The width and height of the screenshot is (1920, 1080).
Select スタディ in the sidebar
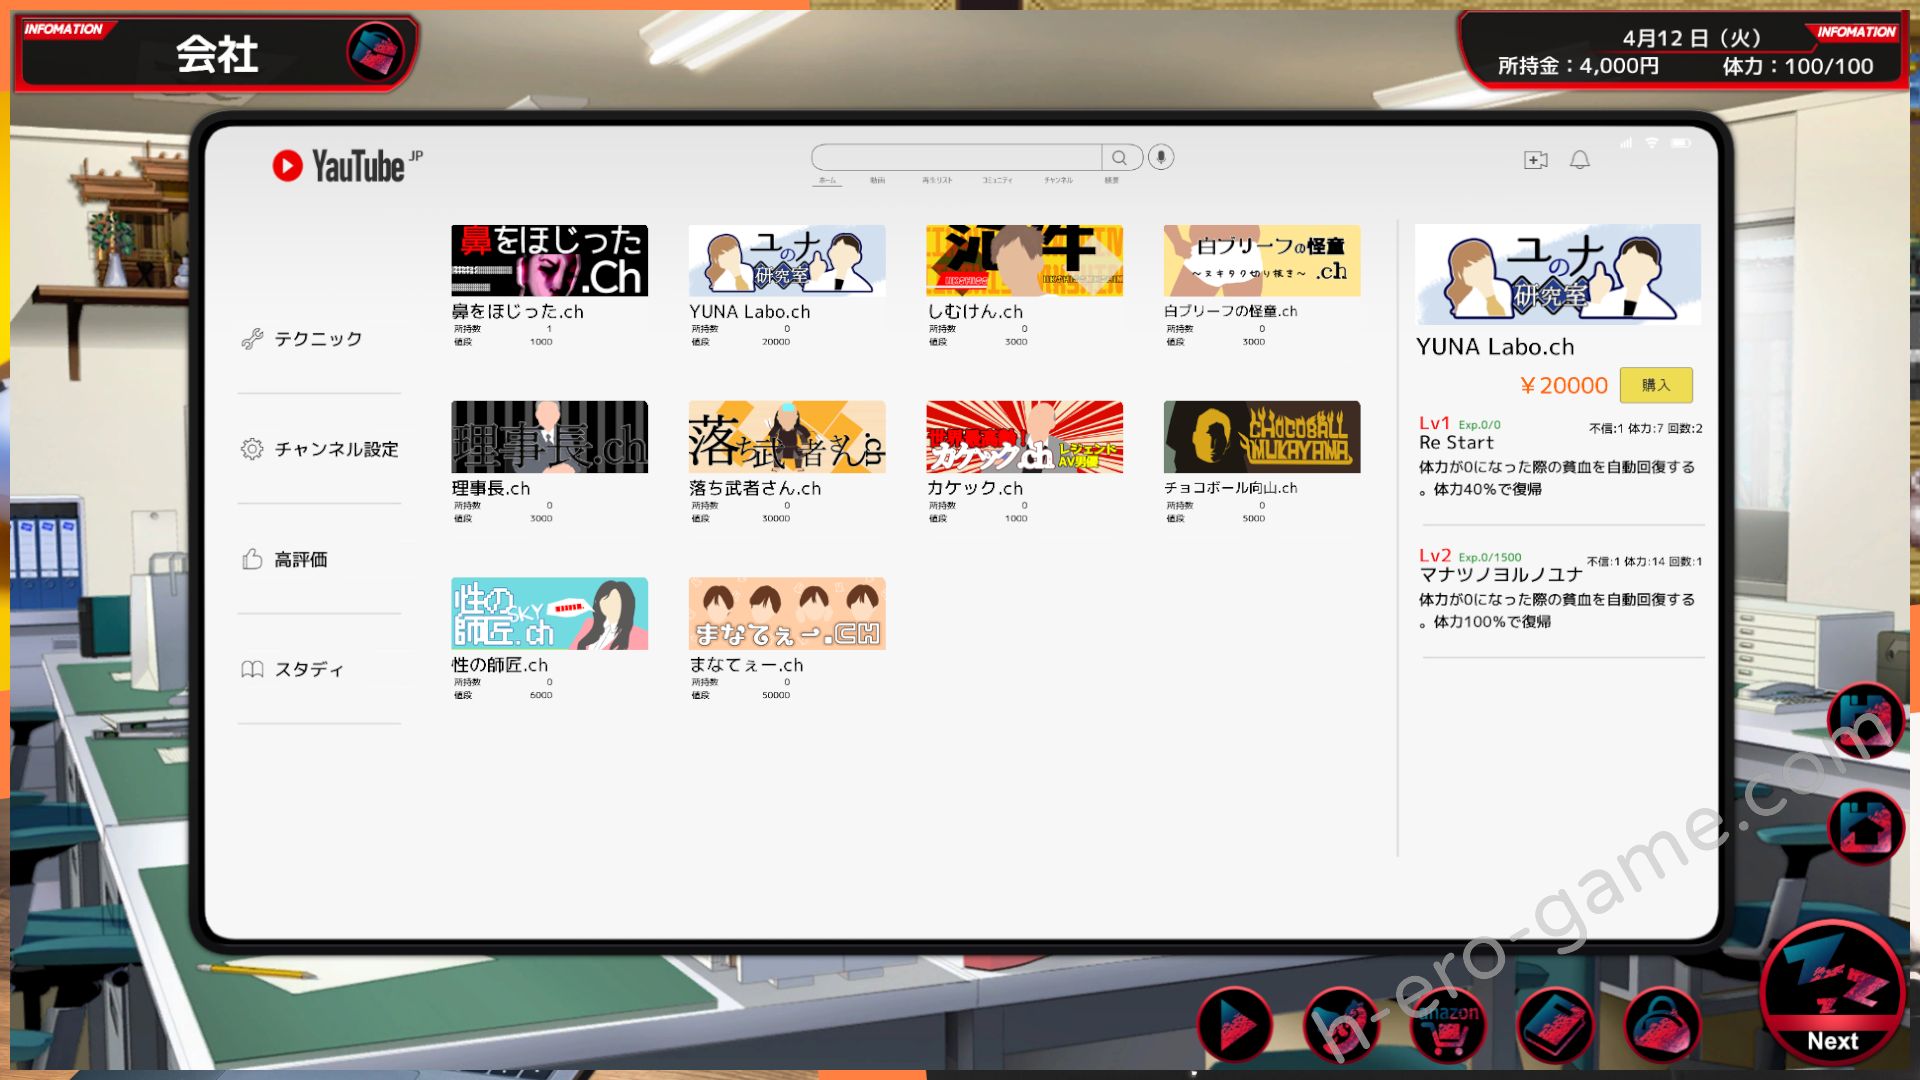(x=308, y=670)
